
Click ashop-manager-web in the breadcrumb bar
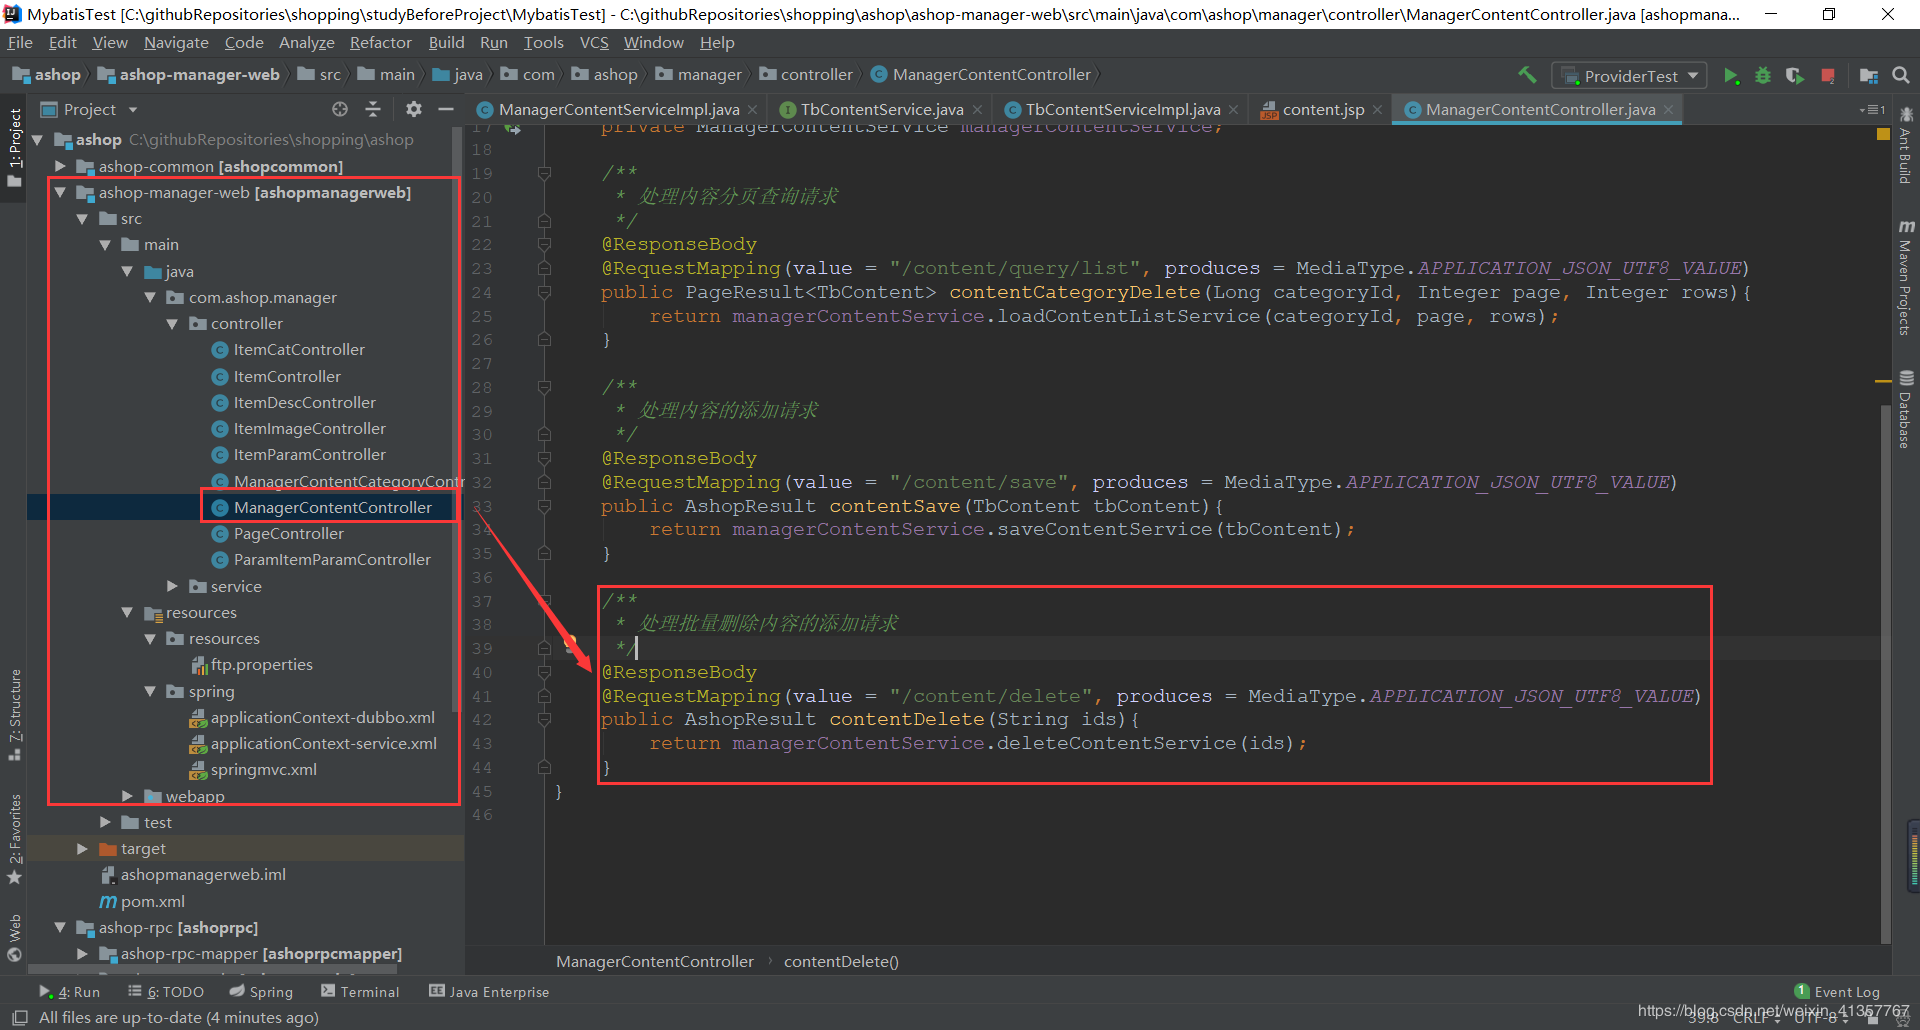[189, 75]
